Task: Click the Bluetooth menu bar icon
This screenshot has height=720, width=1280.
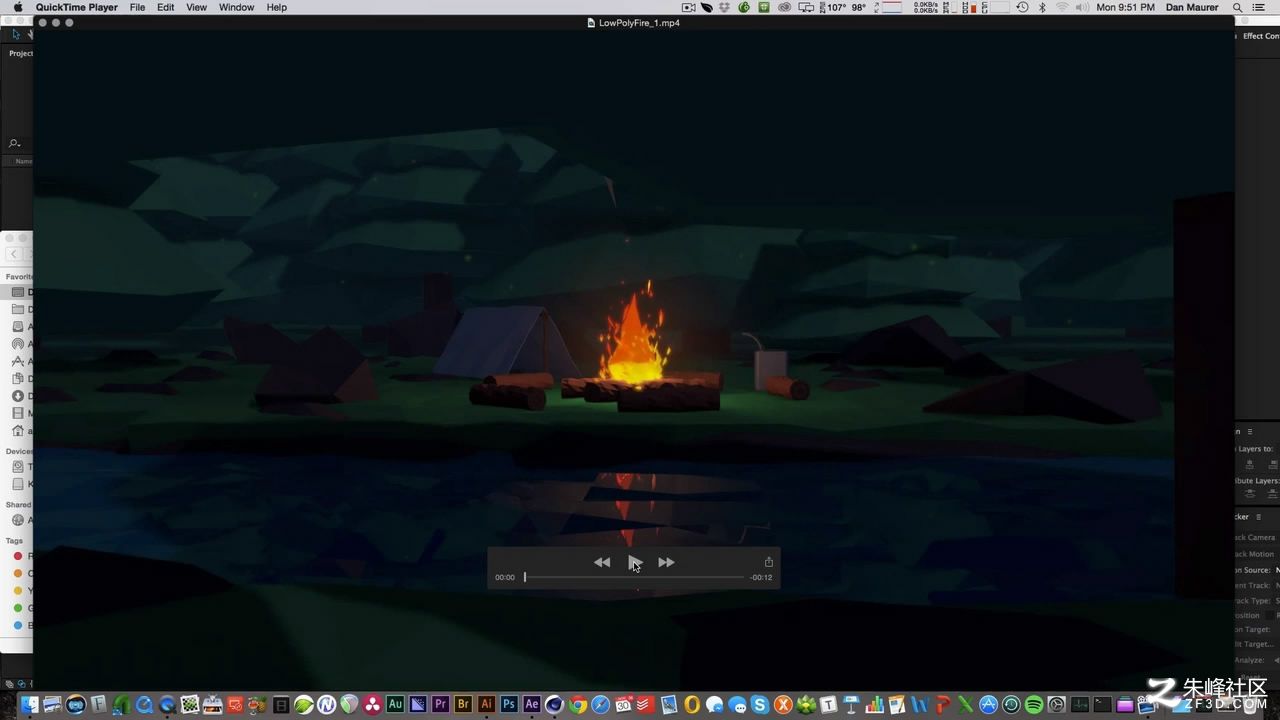Action: click(x=1042, y=7)
